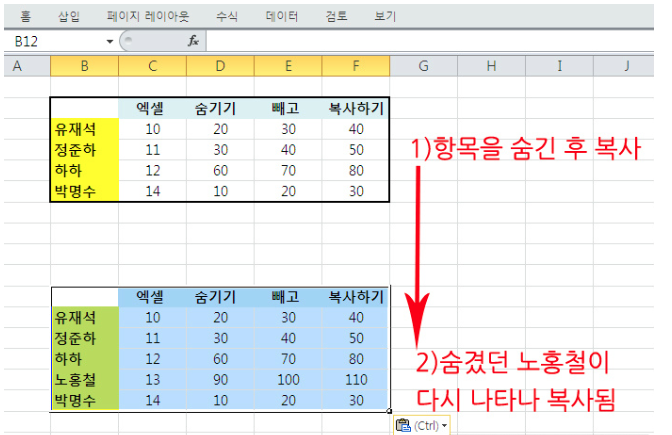Select column I header
Screen dimensions: 672x435
pos(559,66)
